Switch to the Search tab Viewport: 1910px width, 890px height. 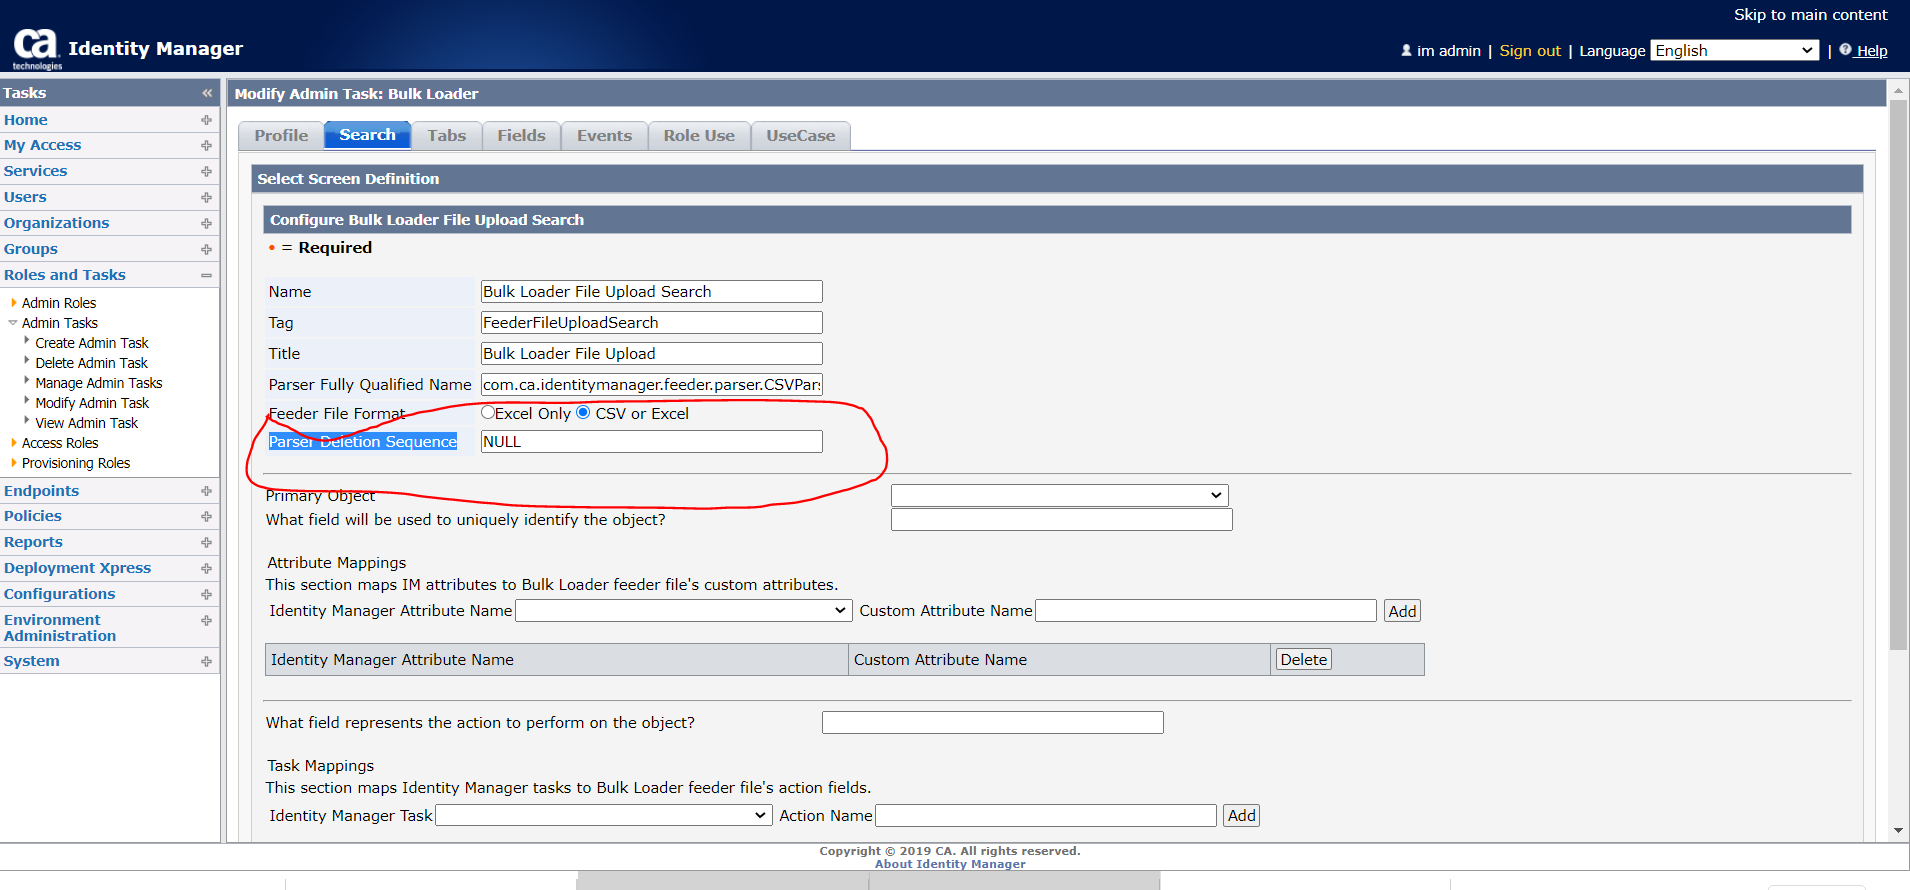367,135
